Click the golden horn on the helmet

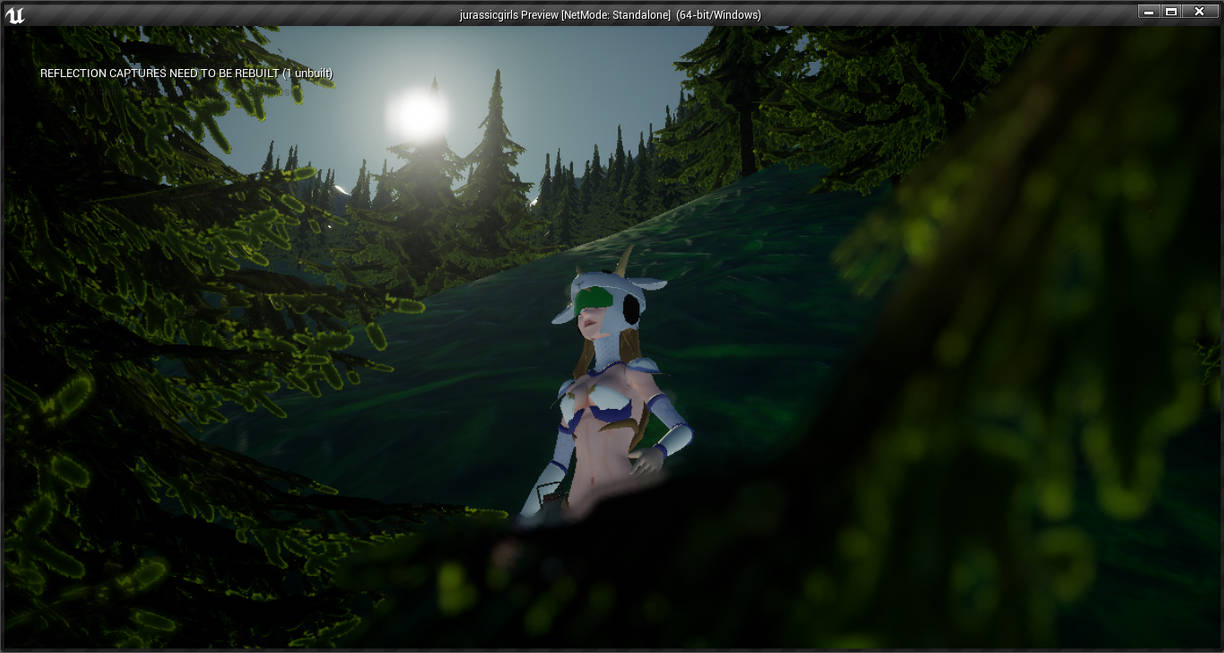pyautogui.click(x=626, y=262)
